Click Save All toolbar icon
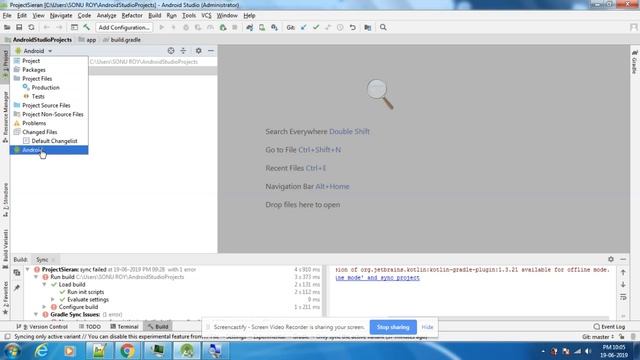640x360 pixels. [19, 27]
